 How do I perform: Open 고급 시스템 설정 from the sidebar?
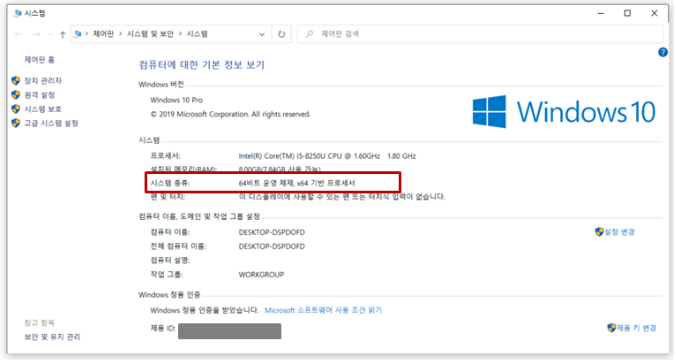pyautogui.click(x=51, y=123)
